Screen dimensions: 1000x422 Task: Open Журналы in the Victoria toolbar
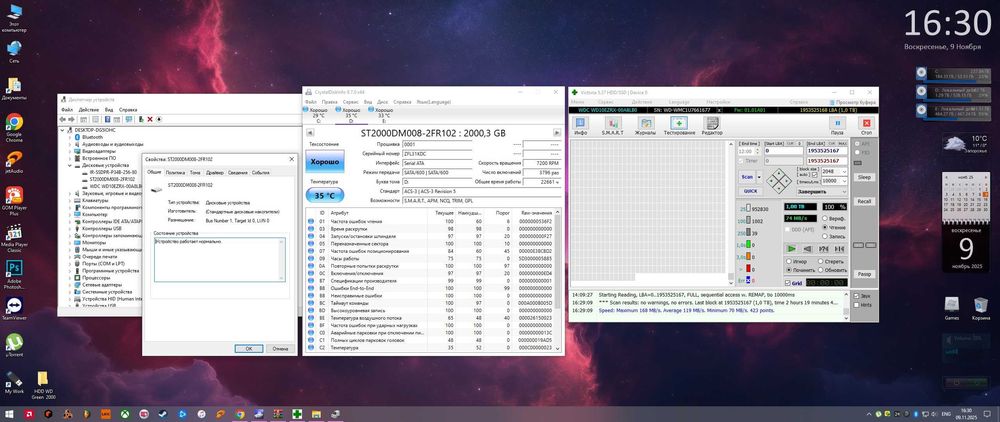(645, 126)
